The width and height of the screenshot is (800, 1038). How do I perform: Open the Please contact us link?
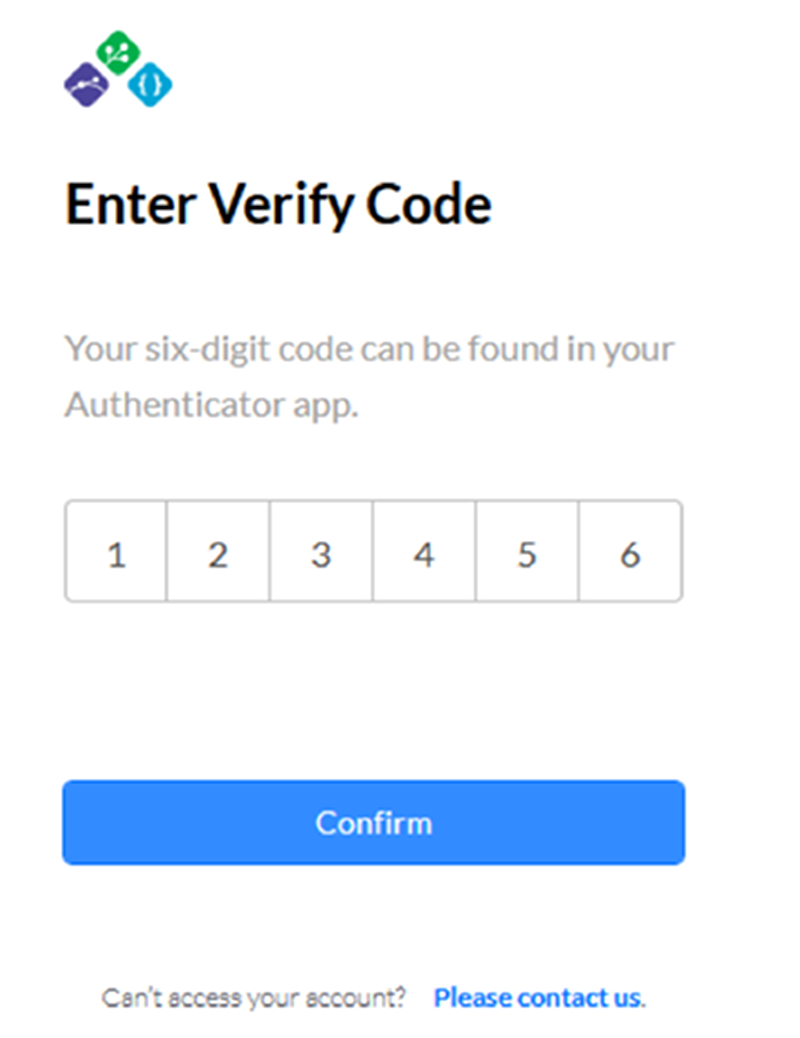pos(536,996)
